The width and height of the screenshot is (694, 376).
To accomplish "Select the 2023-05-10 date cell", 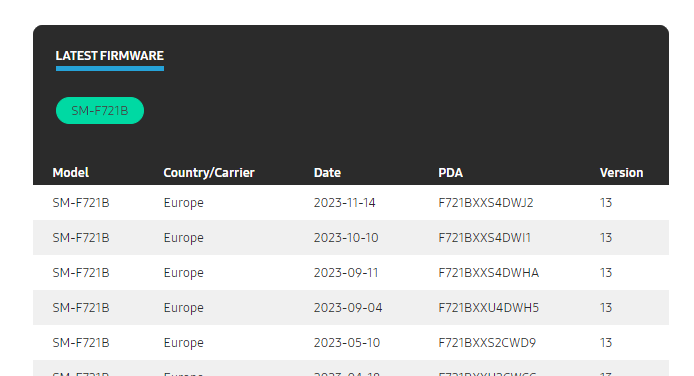I will (347, 342).
